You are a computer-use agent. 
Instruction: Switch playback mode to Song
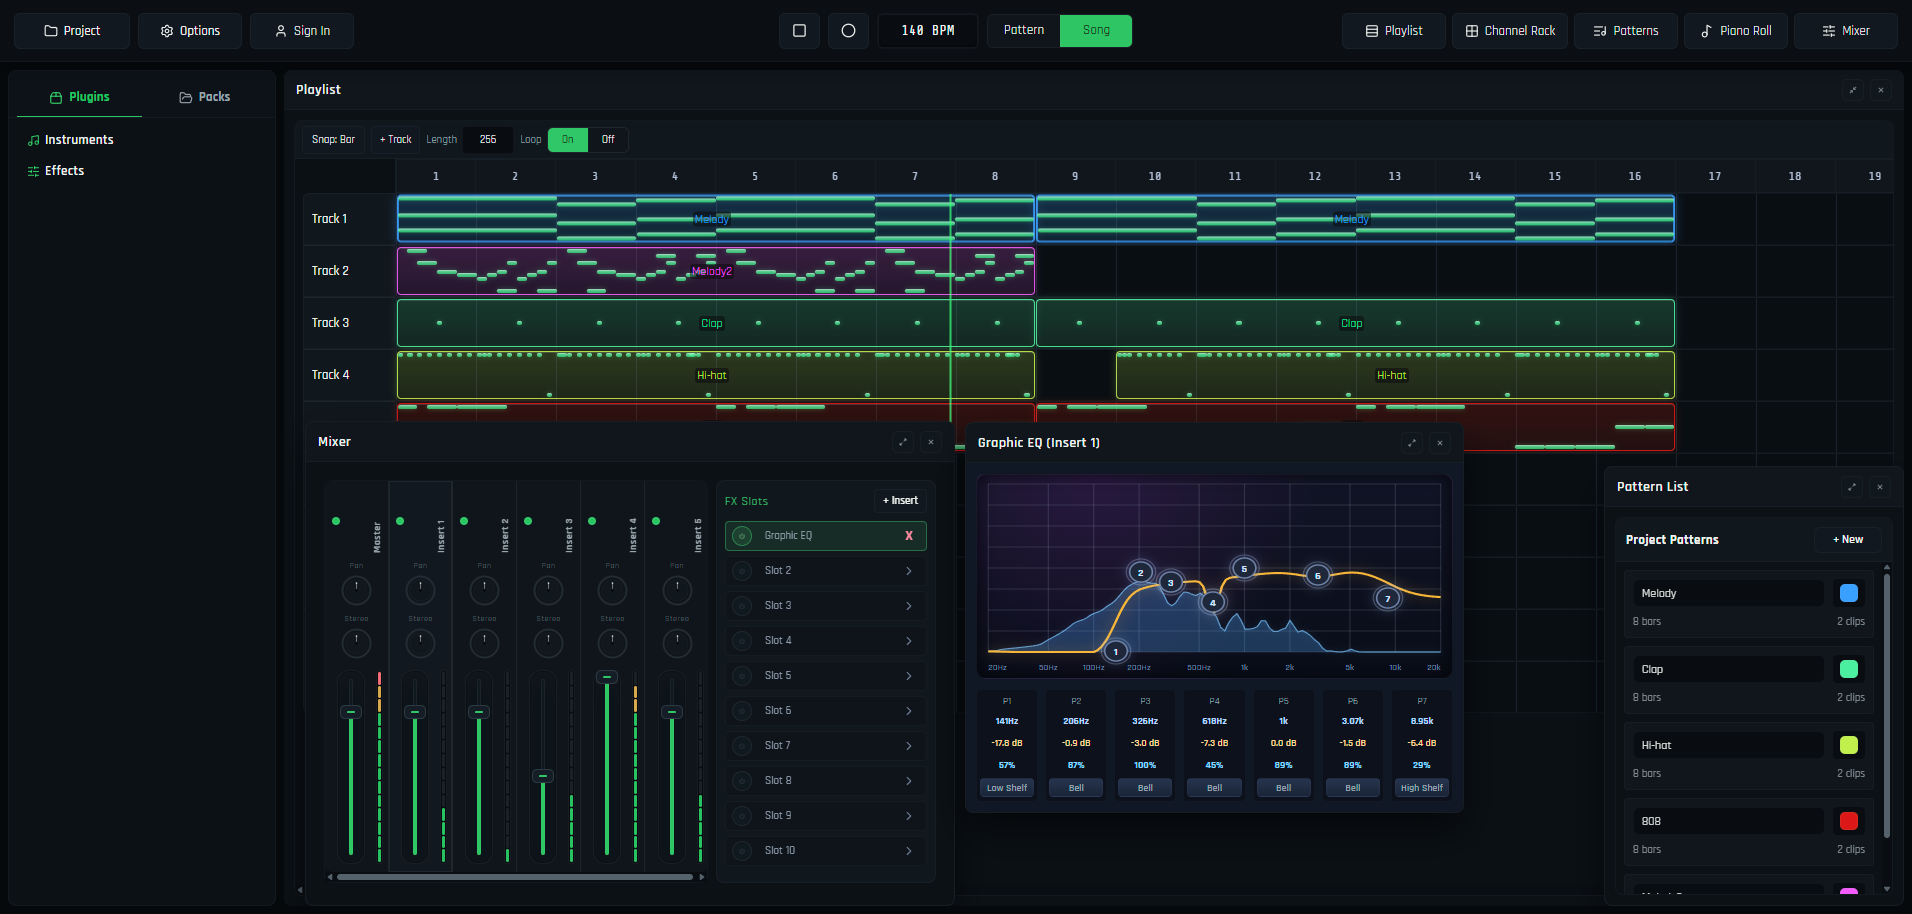click(1096, 30)
